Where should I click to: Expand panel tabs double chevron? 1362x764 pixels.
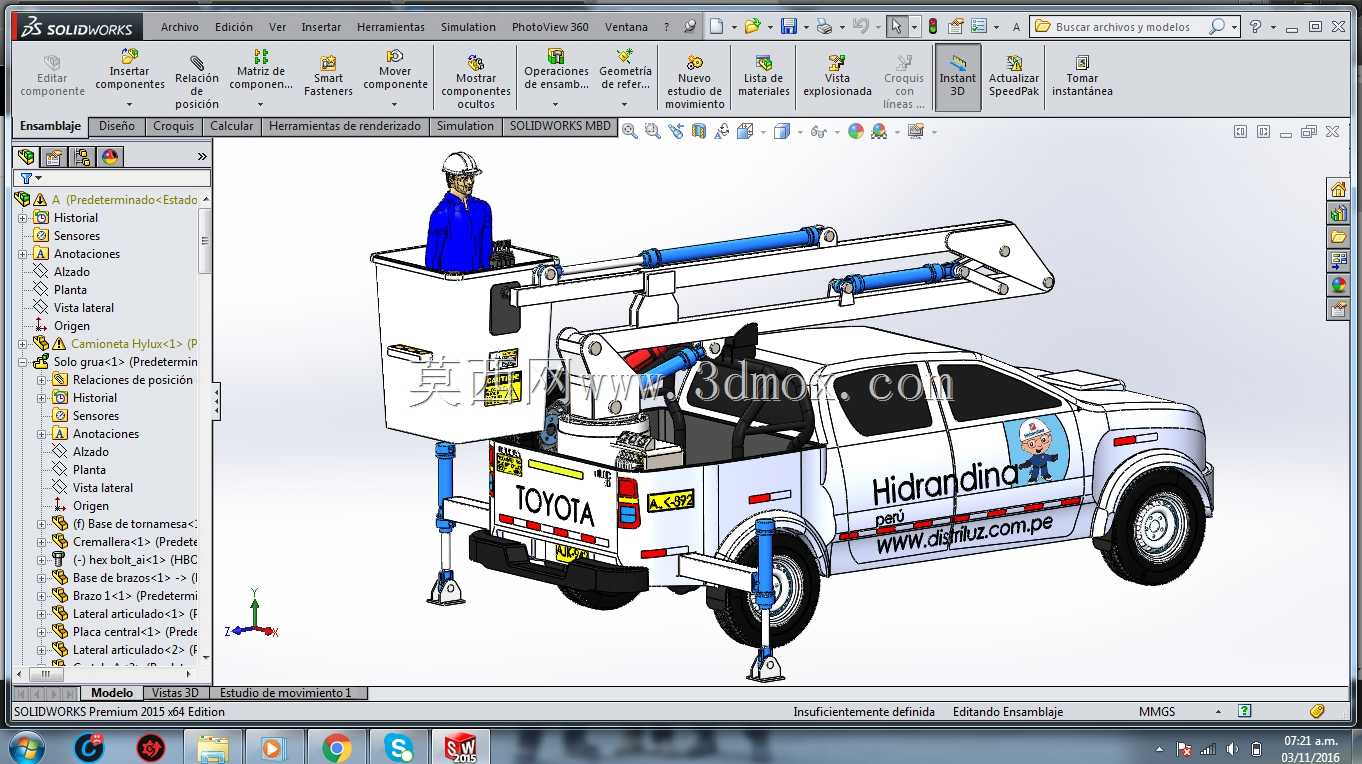click(202, 157)
